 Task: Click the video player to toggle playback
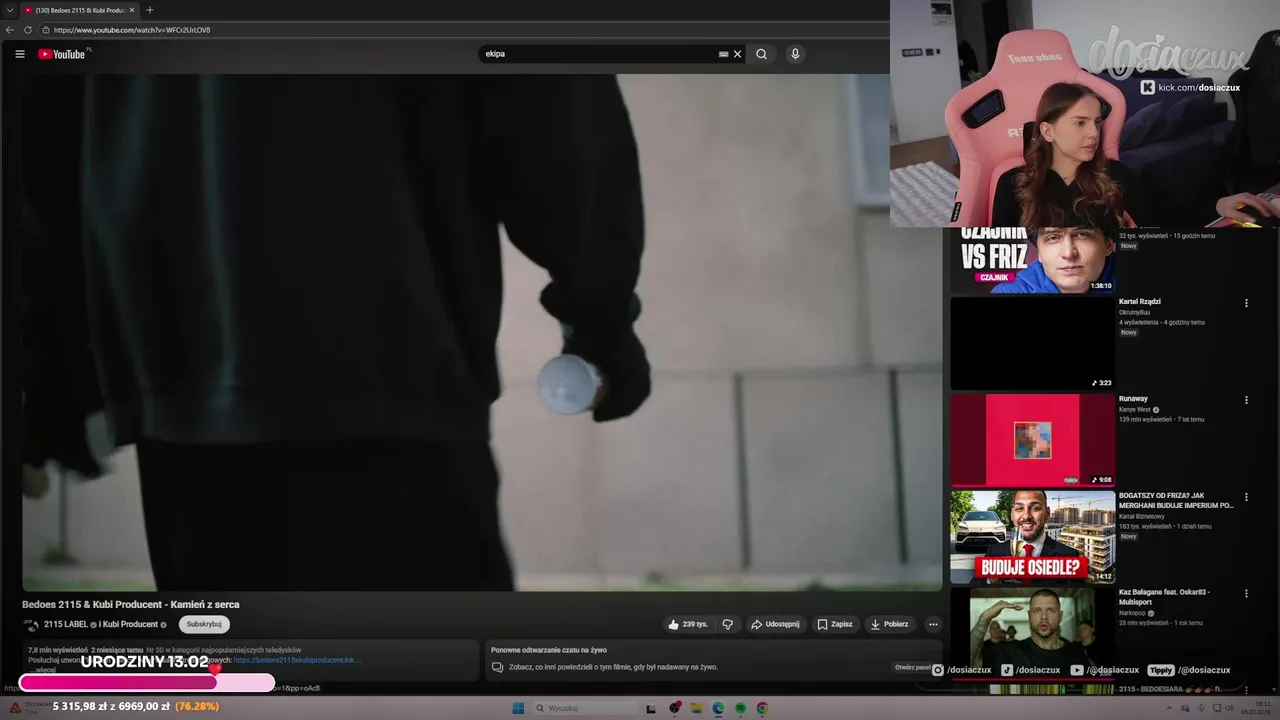[482, 332]
